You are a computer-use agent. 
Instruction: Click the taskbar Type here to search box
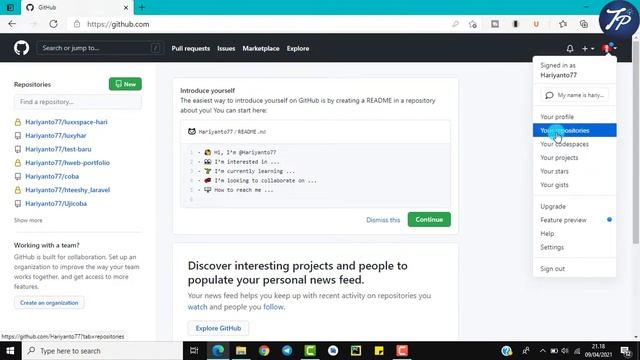tap(102, 351)
